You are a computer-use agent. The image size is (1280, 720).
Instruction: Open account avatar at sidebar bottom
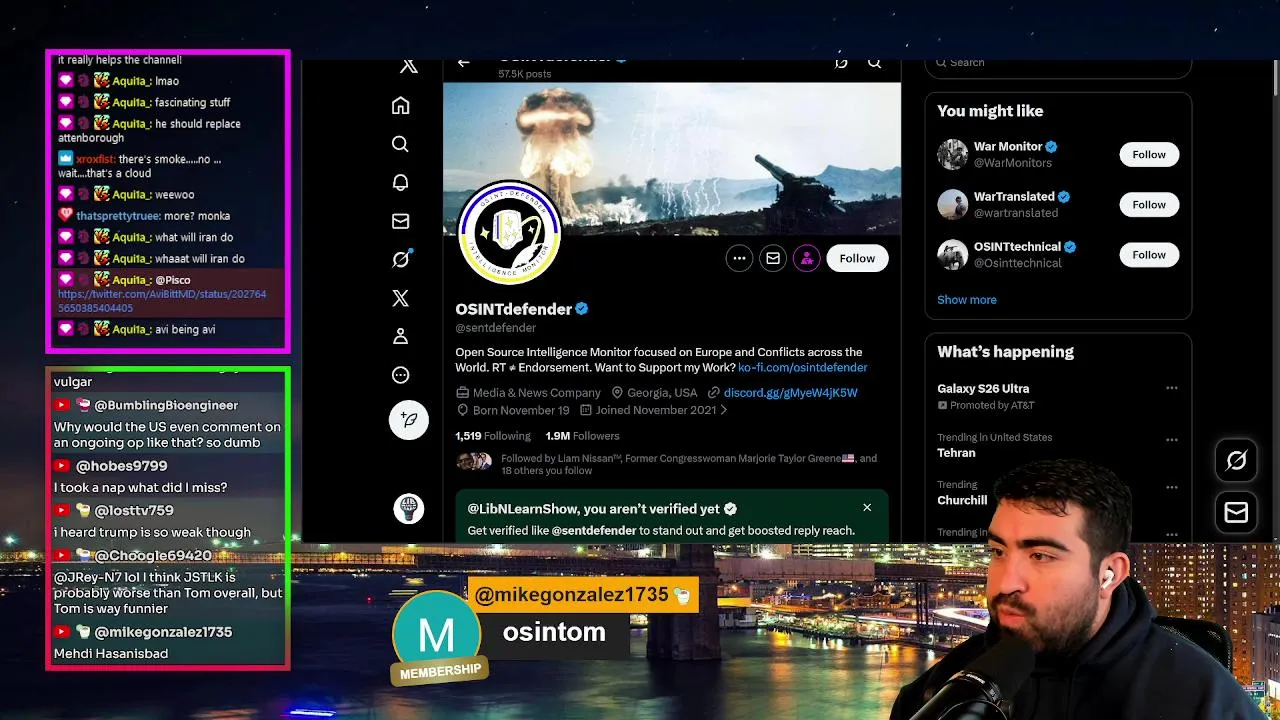click(408, 508)
